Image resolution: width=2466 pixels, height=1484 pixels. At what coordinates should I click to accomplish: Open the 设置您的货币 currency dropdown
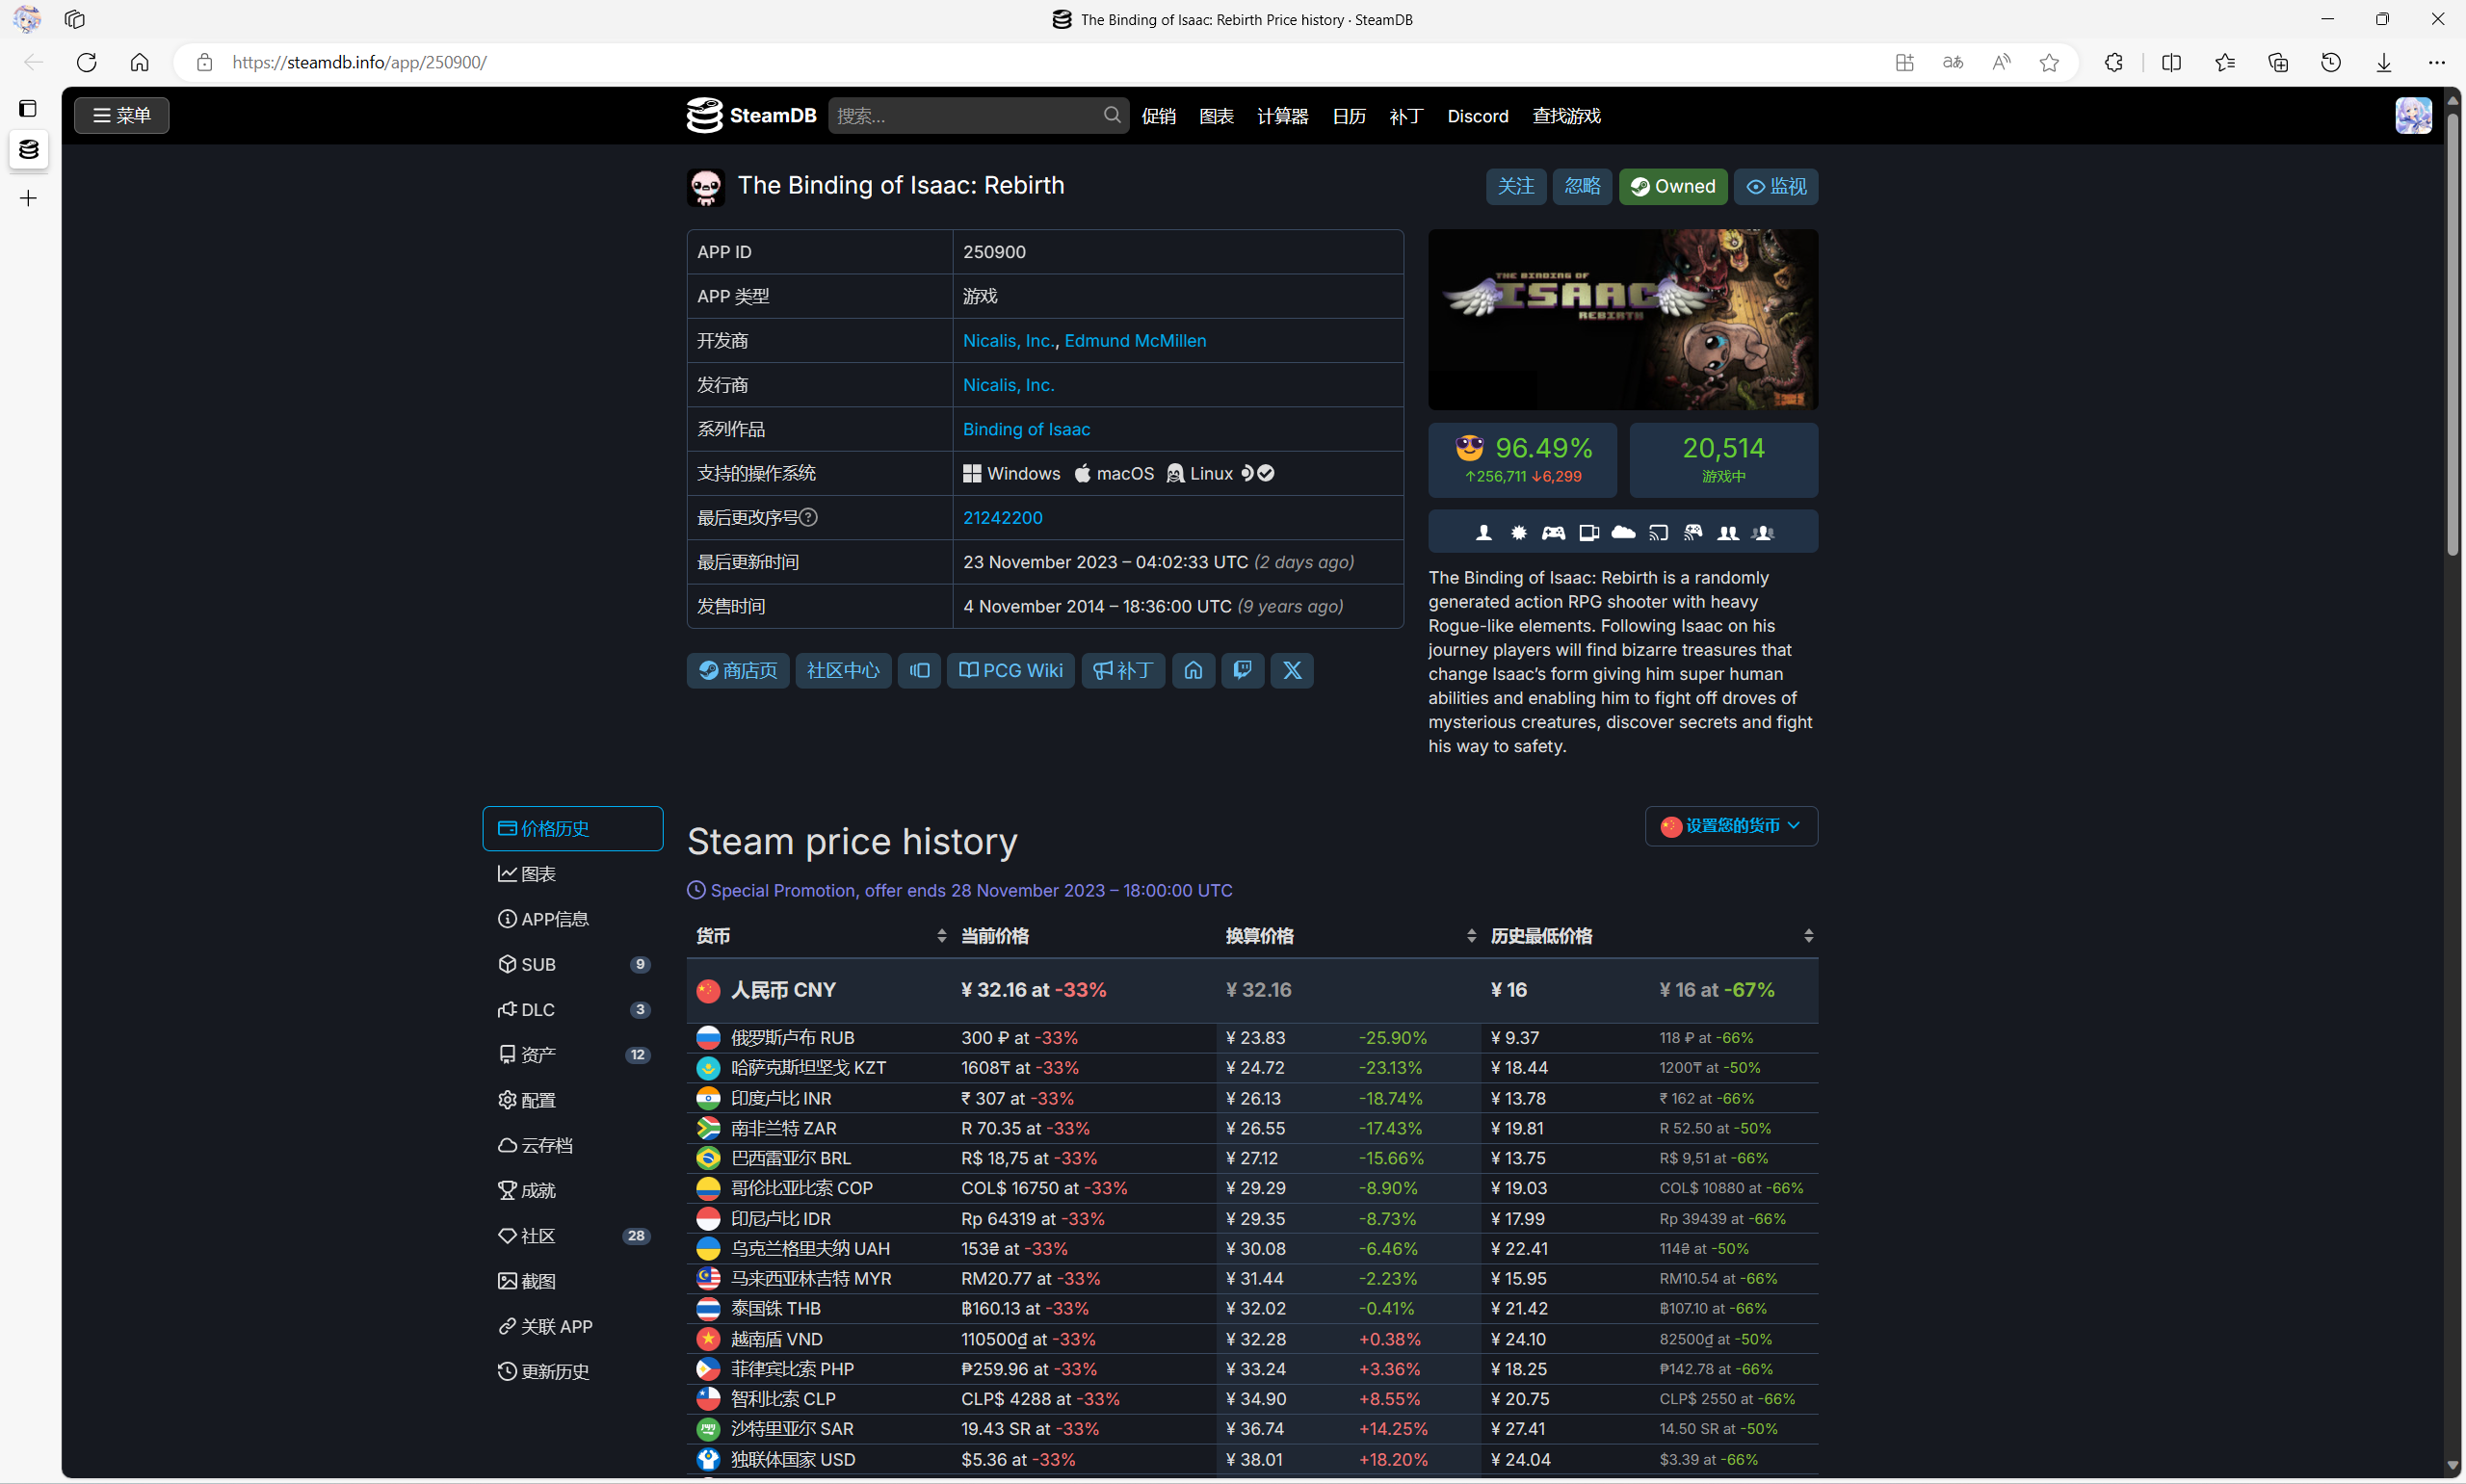[1731, 826]
